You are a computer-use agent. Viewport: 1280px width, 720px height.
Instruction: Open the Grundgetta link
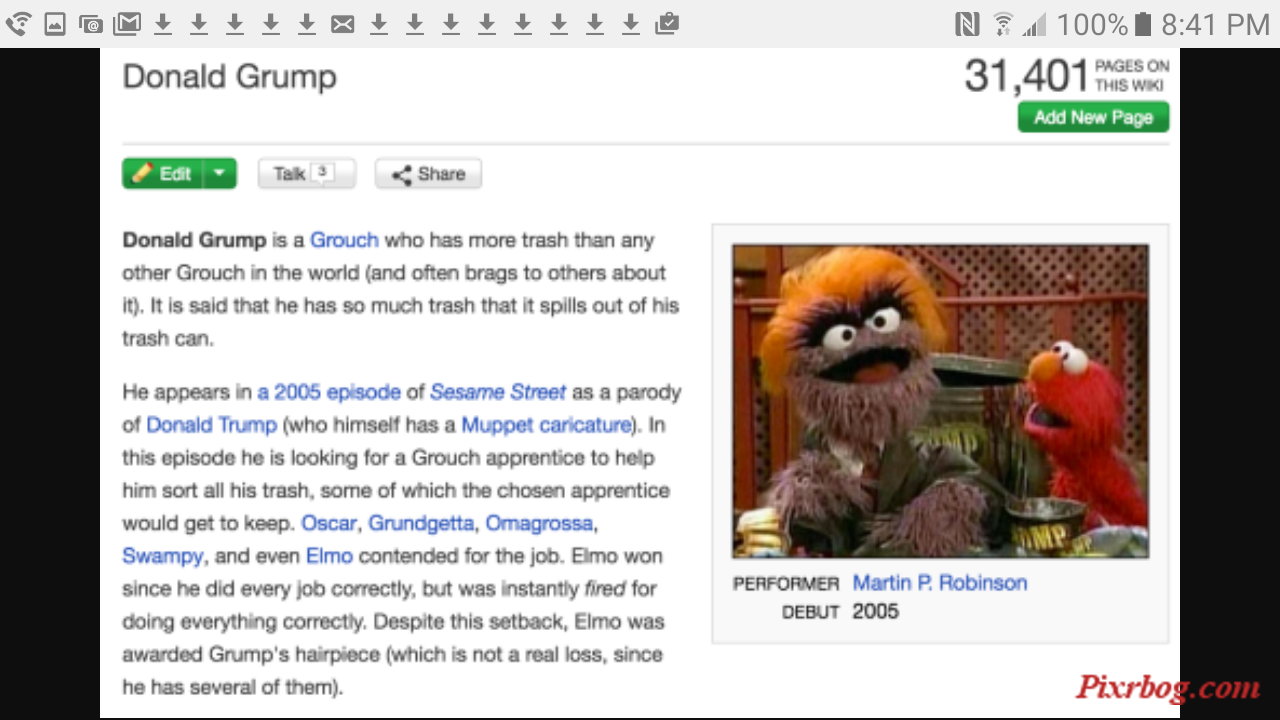422,523
